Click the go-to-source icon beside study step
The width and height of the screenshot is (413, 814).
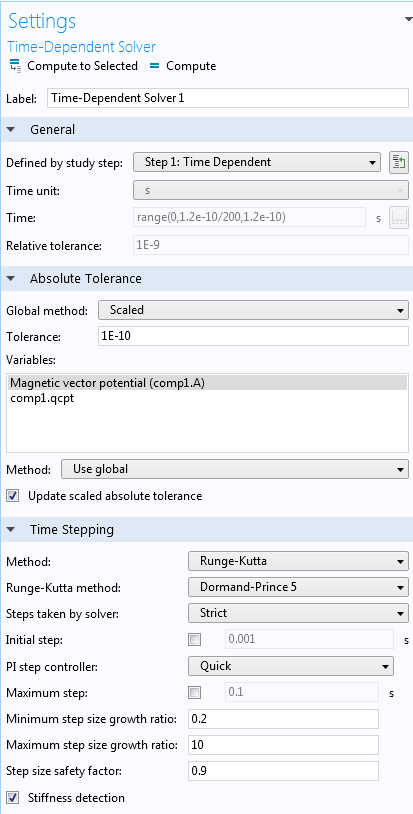[x=398, y=162]
